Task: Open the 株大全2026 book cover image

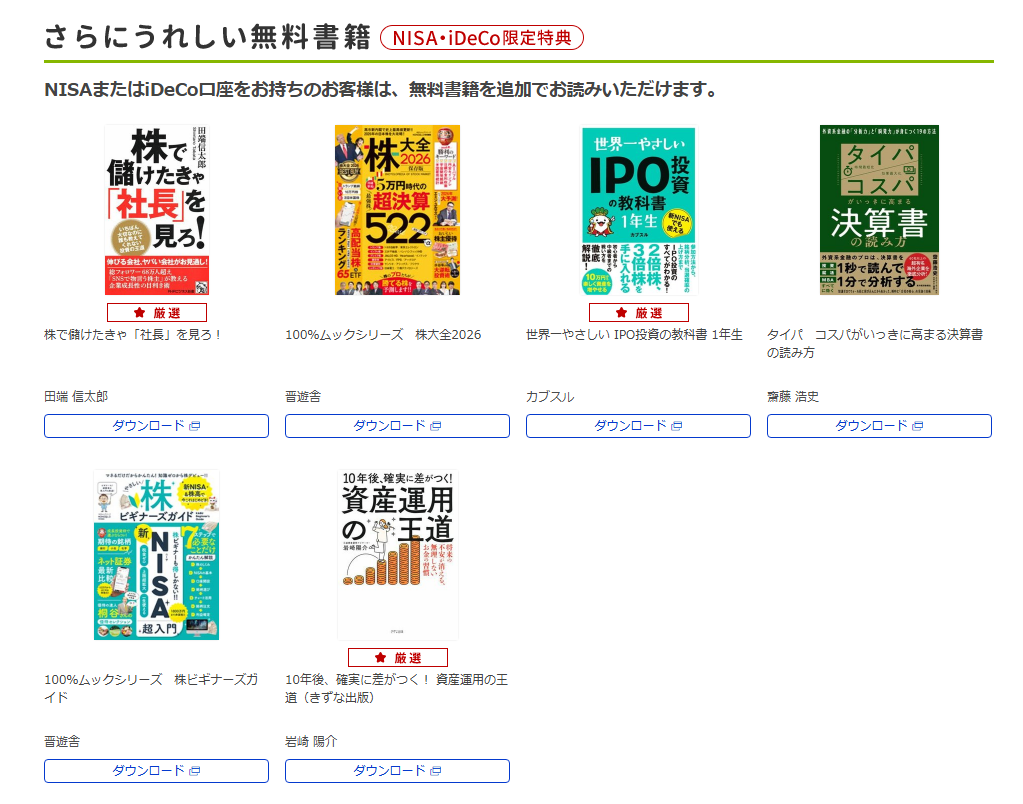Action: coord(397,209)
